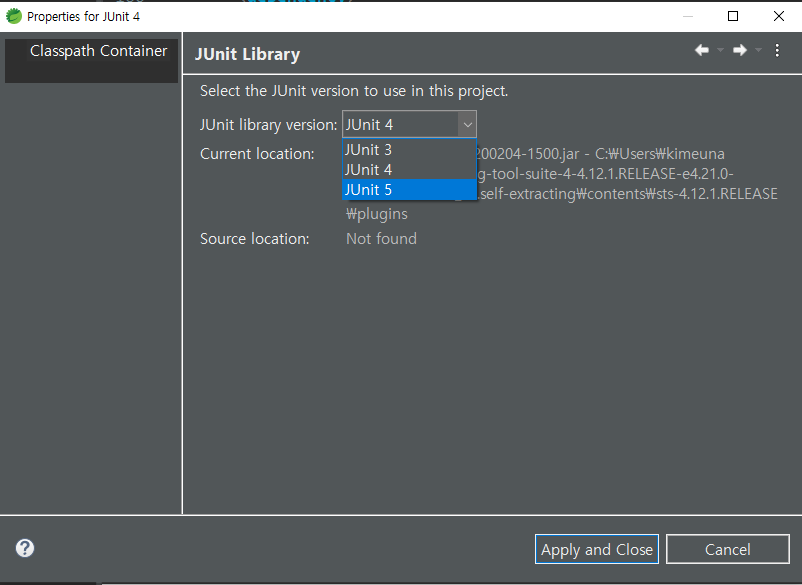Screen dimensions: 802x585
Task: Close the Properties for JUnit 4 window
Action: [778, 16]
